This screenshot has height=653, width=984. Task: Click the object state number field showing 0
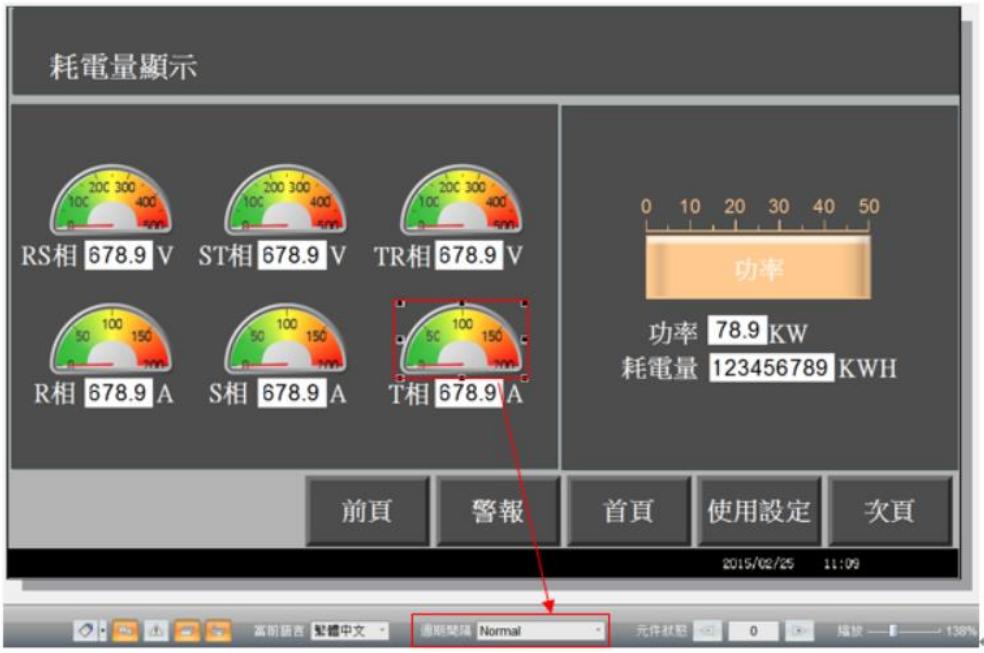click(x=753, y=630)
